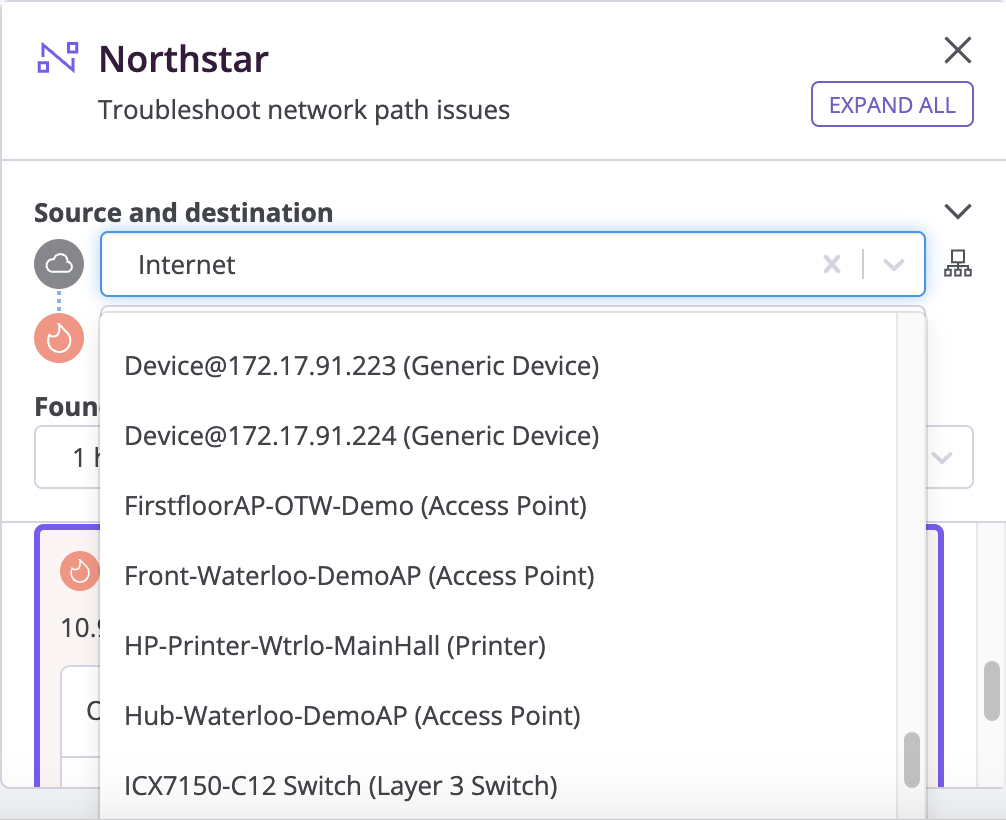This screenshot has width=1006, height=820.
Task: Click the dotted path connector between endpoints
Action: click(x=58, y=301)
